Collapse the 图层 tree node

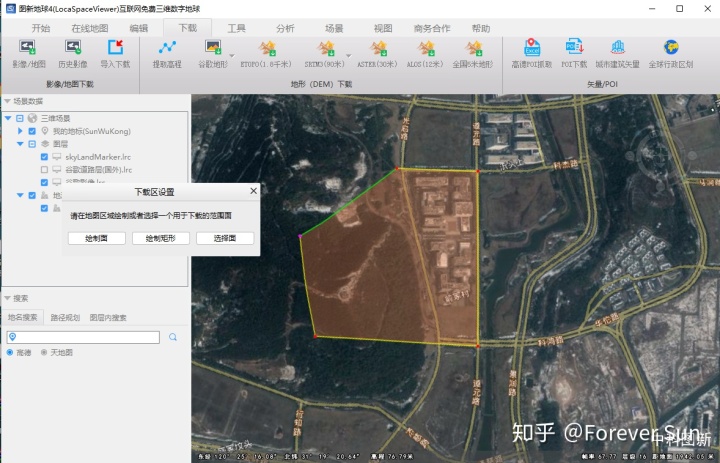coord(20,144)
